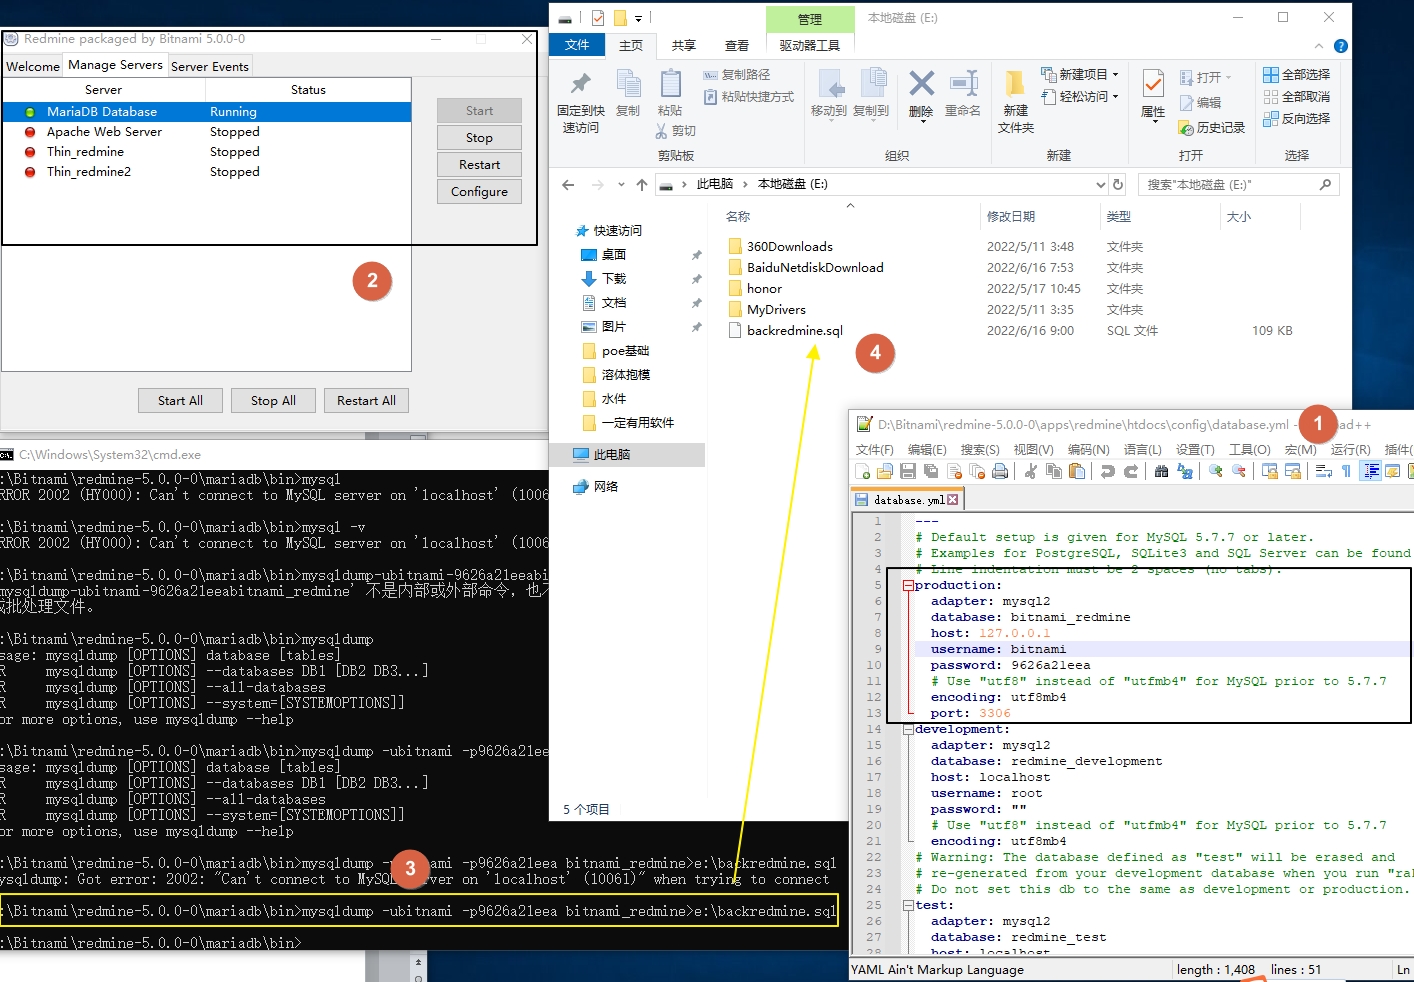
Task: Click 驱动器工具 ribbon tab in Explorer
Action: point(810,46)
